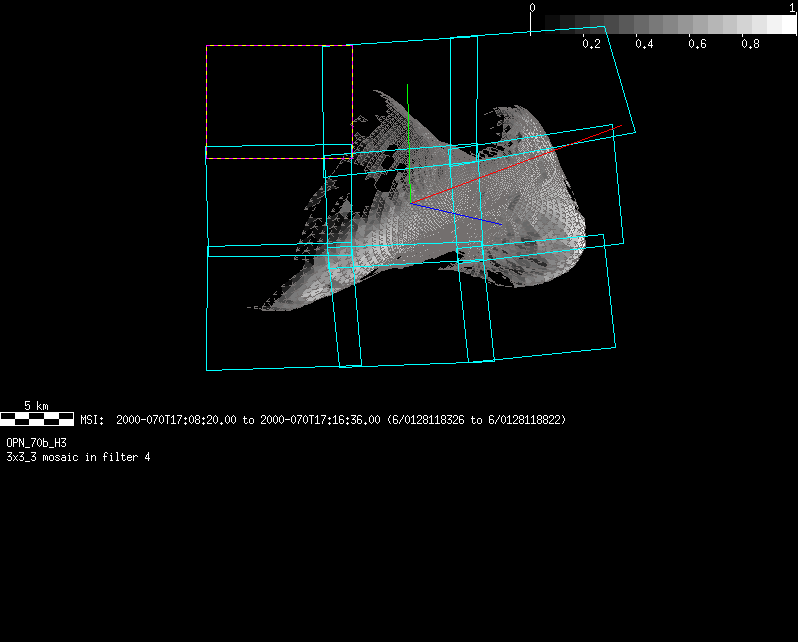Click the MSI end timestamp 2000-070T17:16:36.00
798x642 pixels.
pos(320,420)
